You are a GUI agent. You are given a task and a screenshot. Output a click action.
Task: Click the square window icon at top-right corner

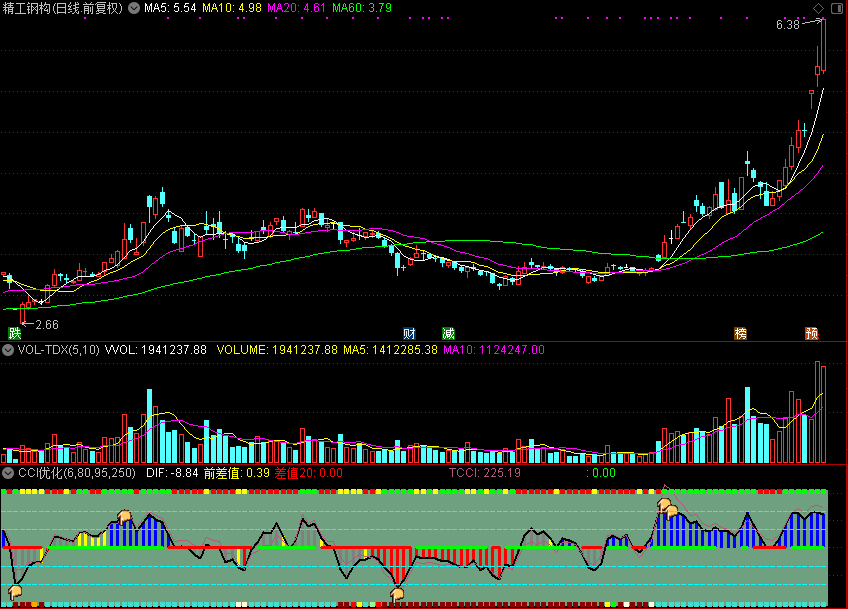pyautogui.click(x=836, y=8)
